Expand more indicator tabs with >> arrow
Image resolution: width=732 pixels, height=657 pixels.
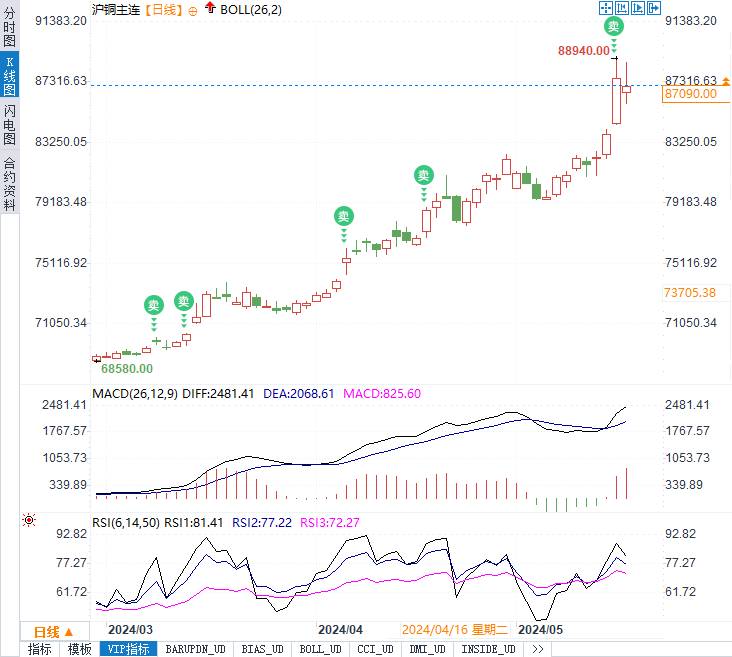538,649
